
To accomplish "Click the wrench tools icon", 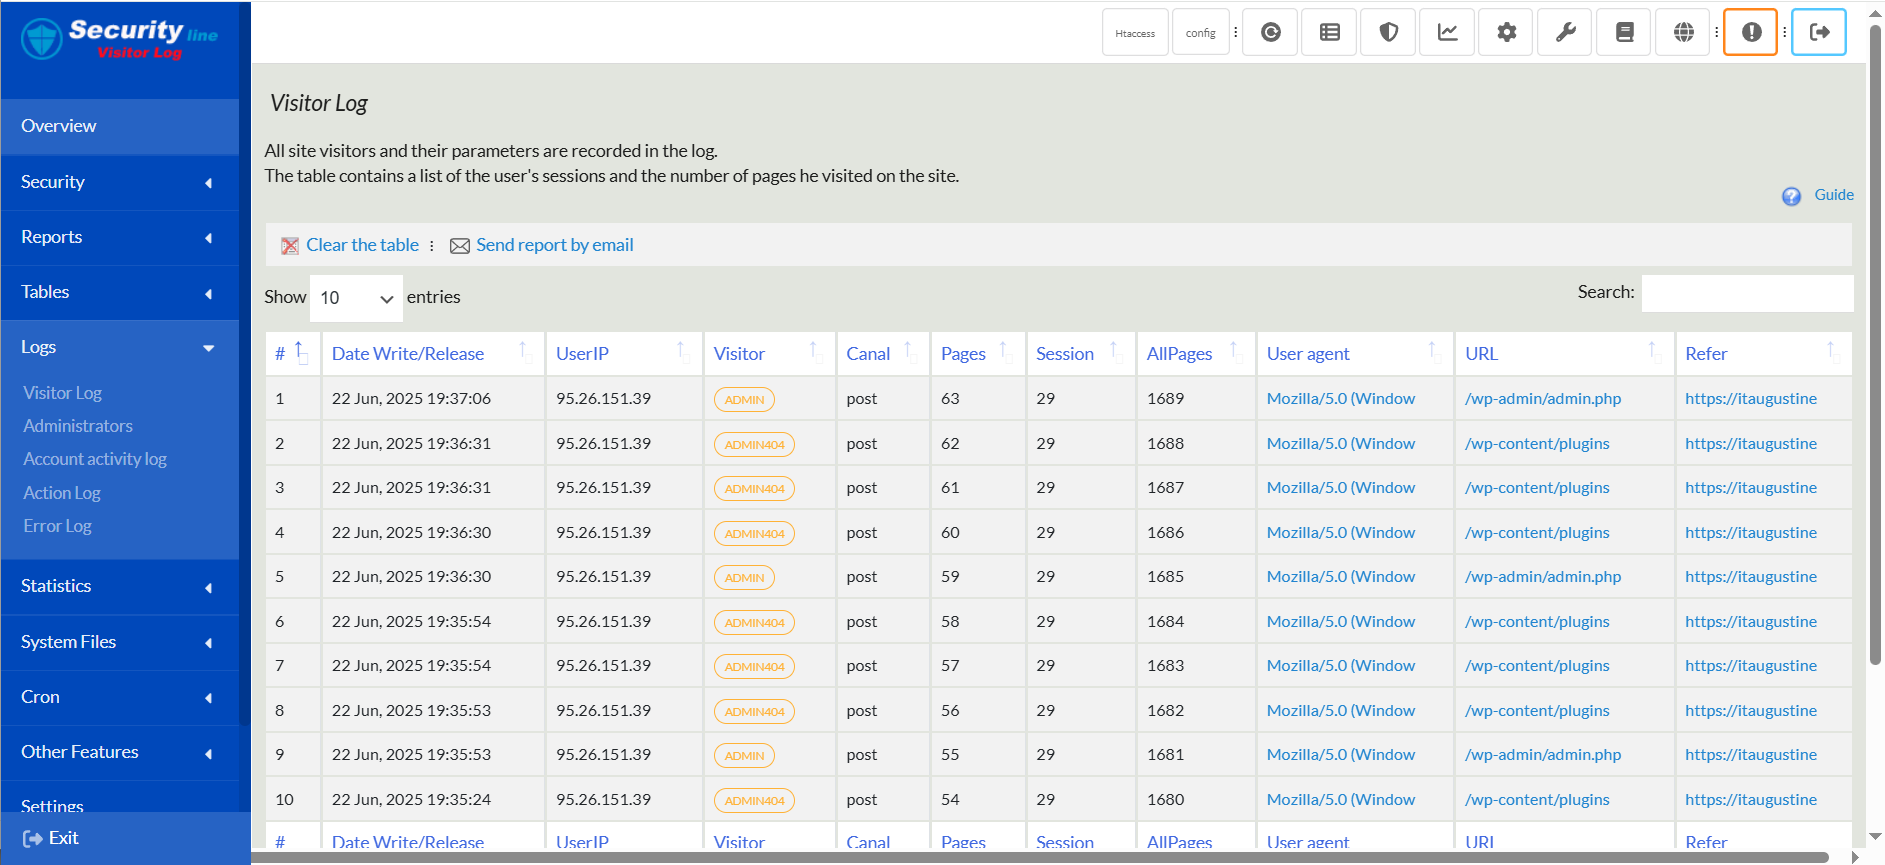I will click(x=1565, y=33).
